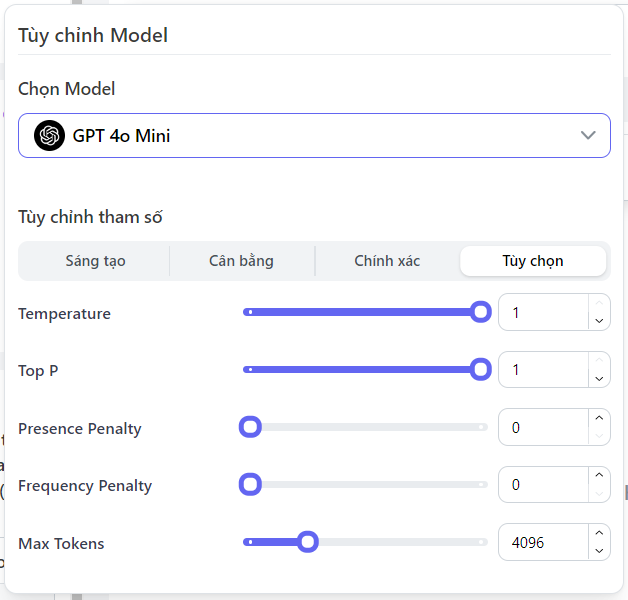The height and width of the screenshot is (600, 628).
Task: Increase Presence Penalty with the up arrow
Action: pyautogui.click(x=598, y=419)
